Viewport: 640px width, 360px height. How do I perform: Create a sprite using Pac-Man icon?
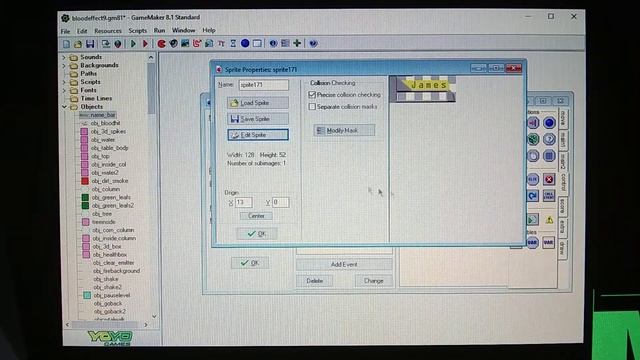[x=161, y=44]
